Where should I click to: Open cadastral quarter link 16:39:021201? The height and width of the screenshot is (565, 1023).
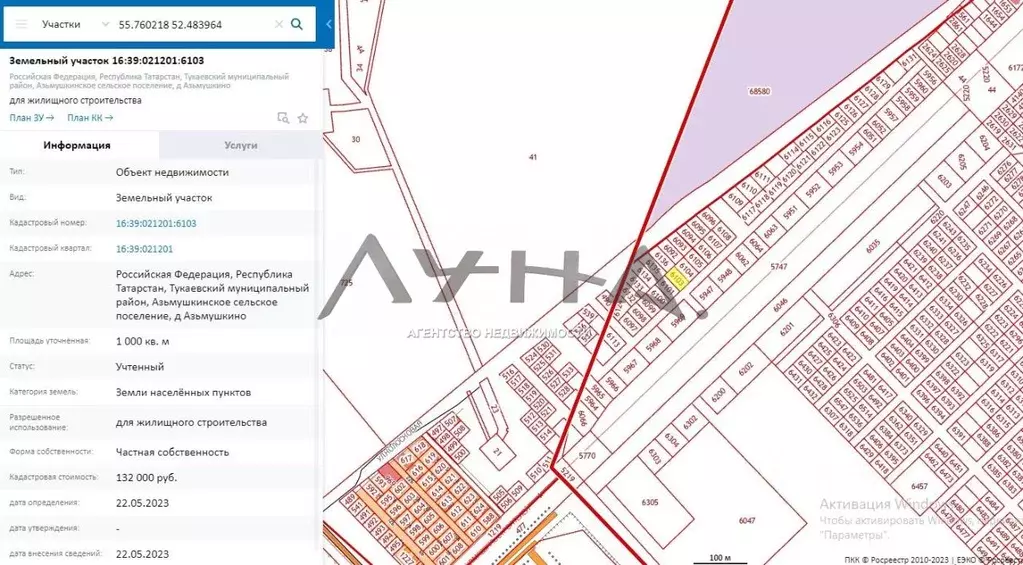(144, 249)
